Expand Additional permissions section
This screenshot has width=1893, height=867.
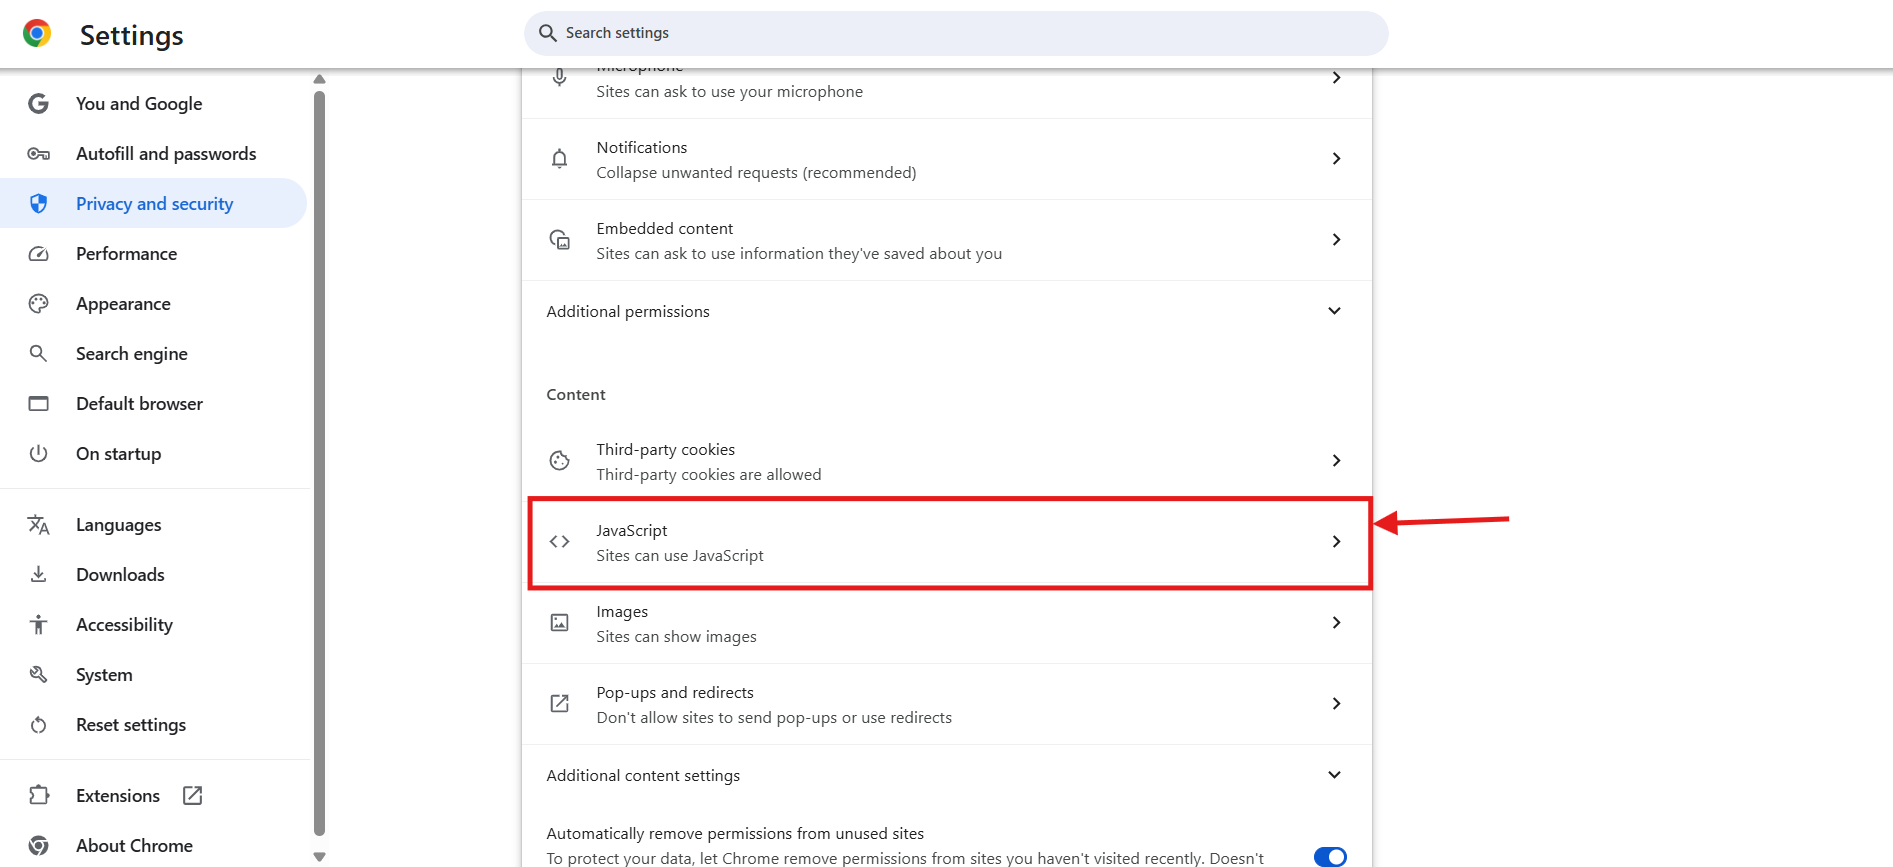click(1334, 310)
